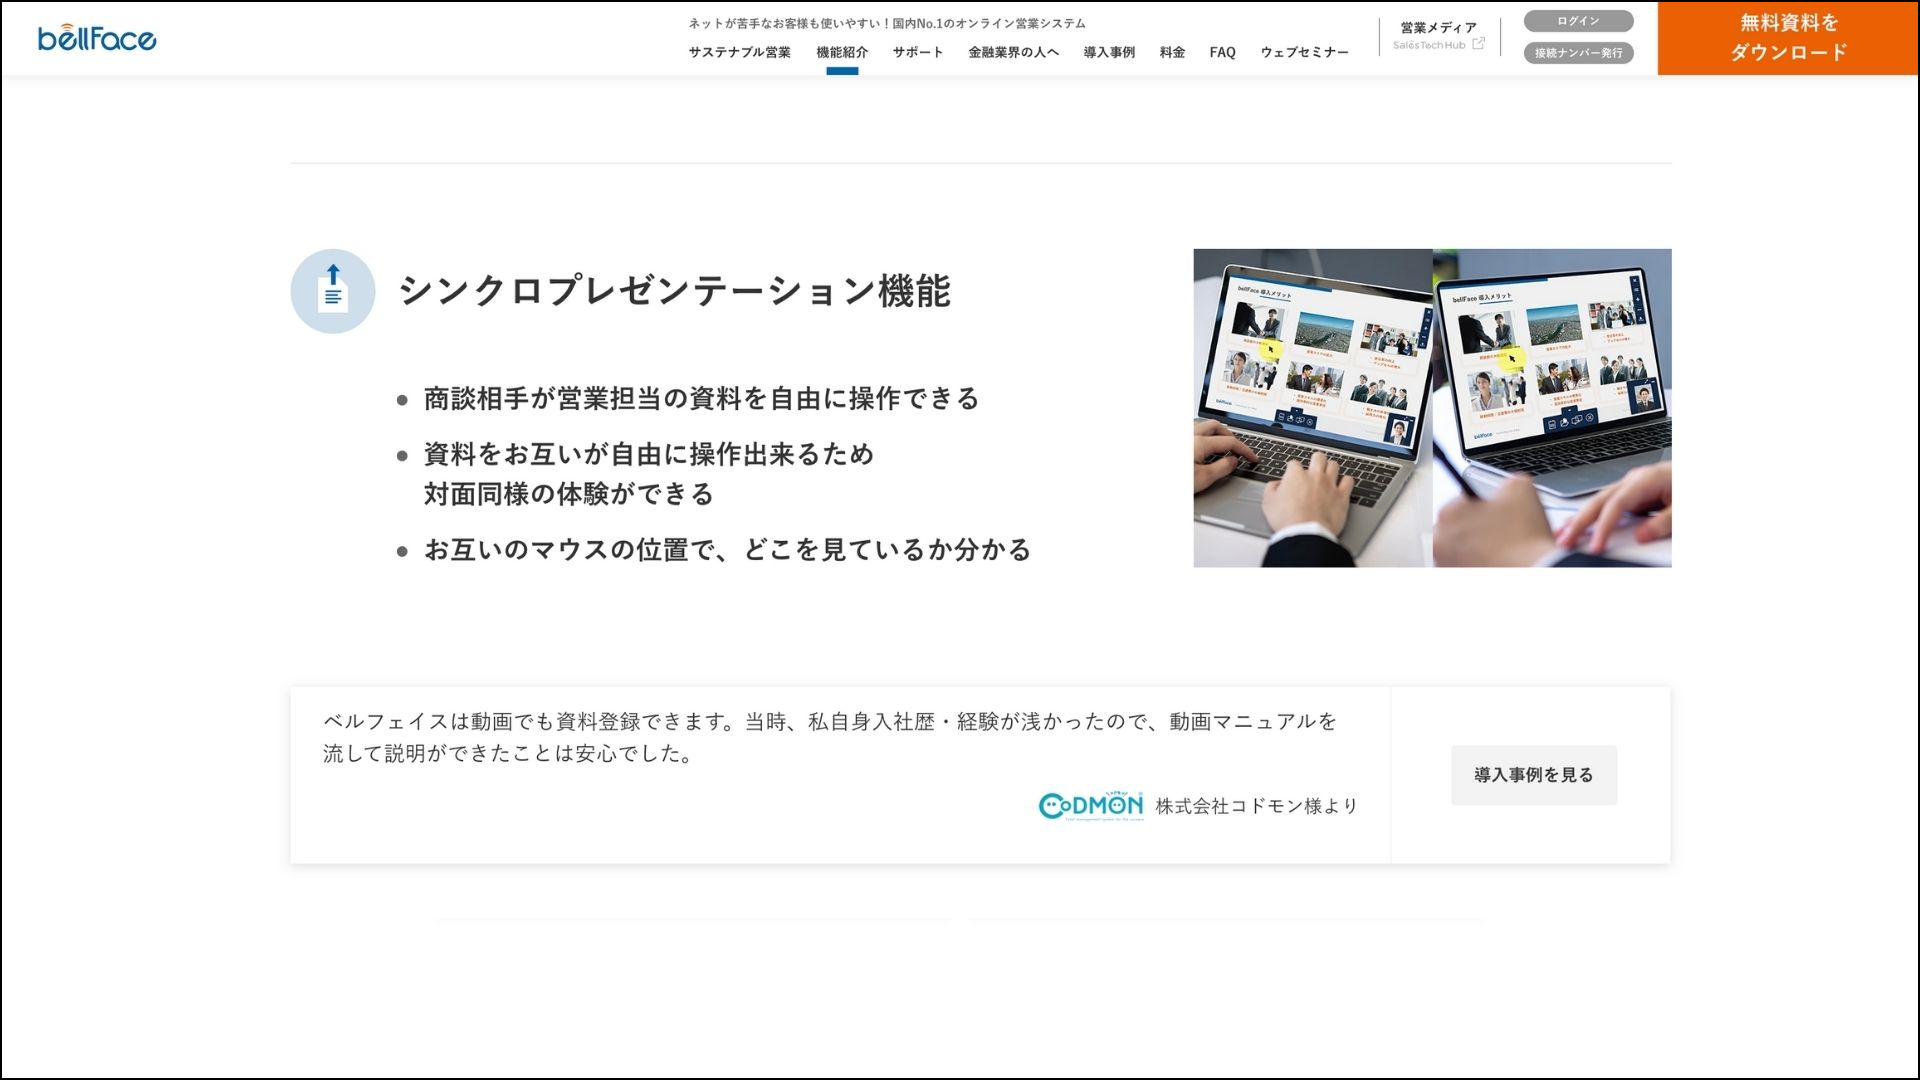The width and height of the screenshot is (1920, 1080).
Task: Navigate to the 料金 page
Action: [1171, 52]
